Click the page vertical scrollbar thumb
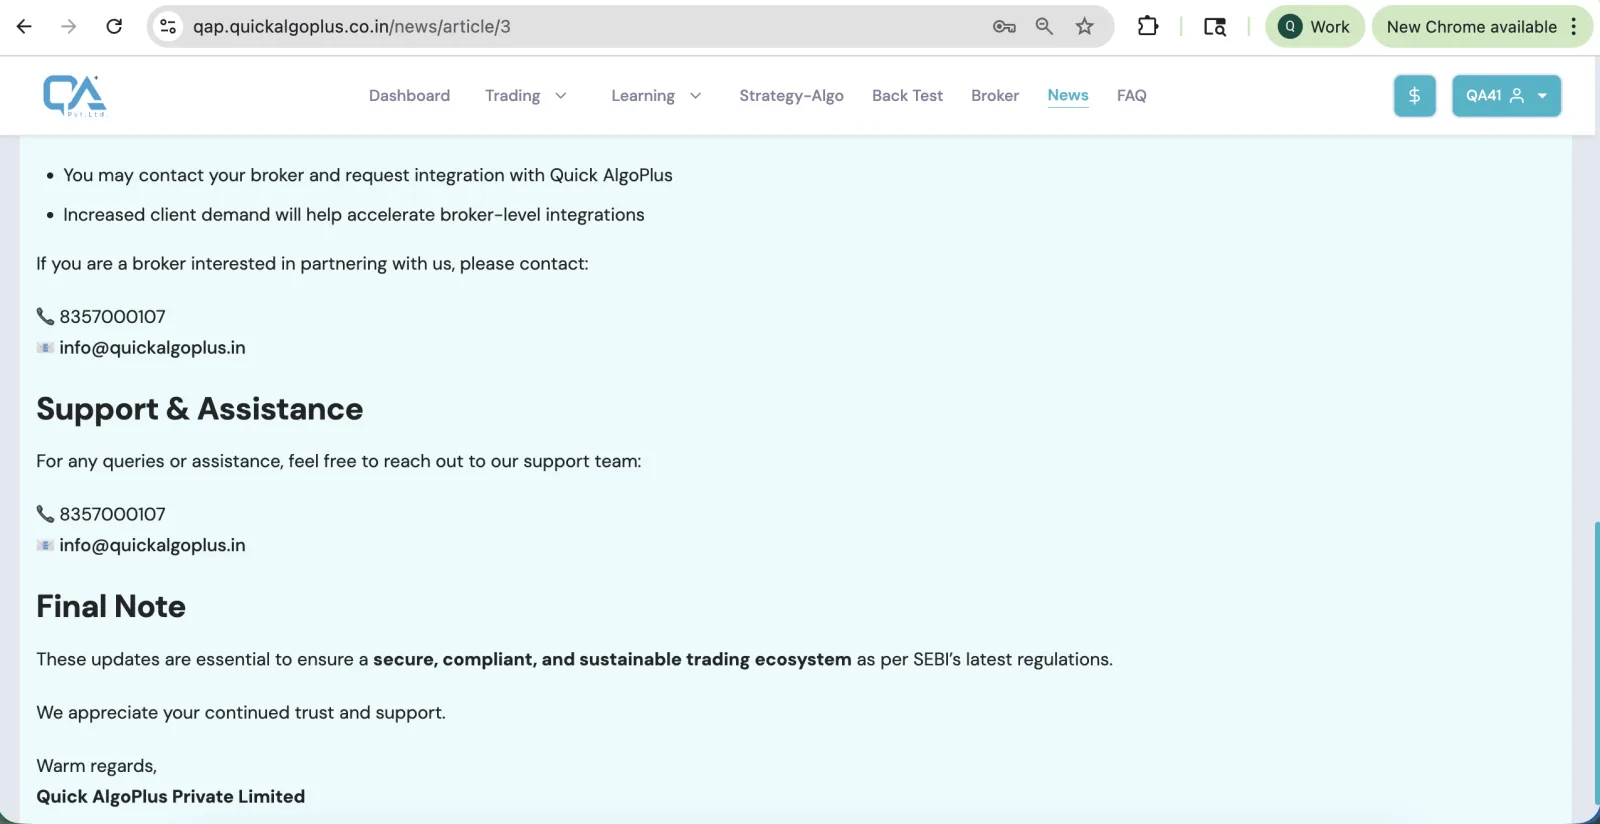Image resolution: width=1600 pixels, height=824 pixels. coord(1596,662)
